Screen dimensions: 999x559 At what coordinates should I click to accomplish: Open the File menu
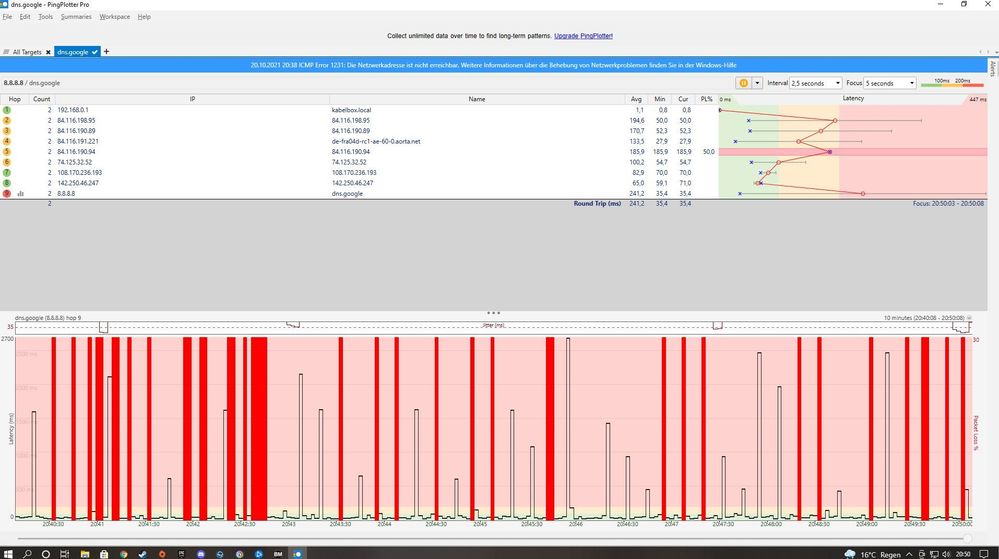coord(7,17)
